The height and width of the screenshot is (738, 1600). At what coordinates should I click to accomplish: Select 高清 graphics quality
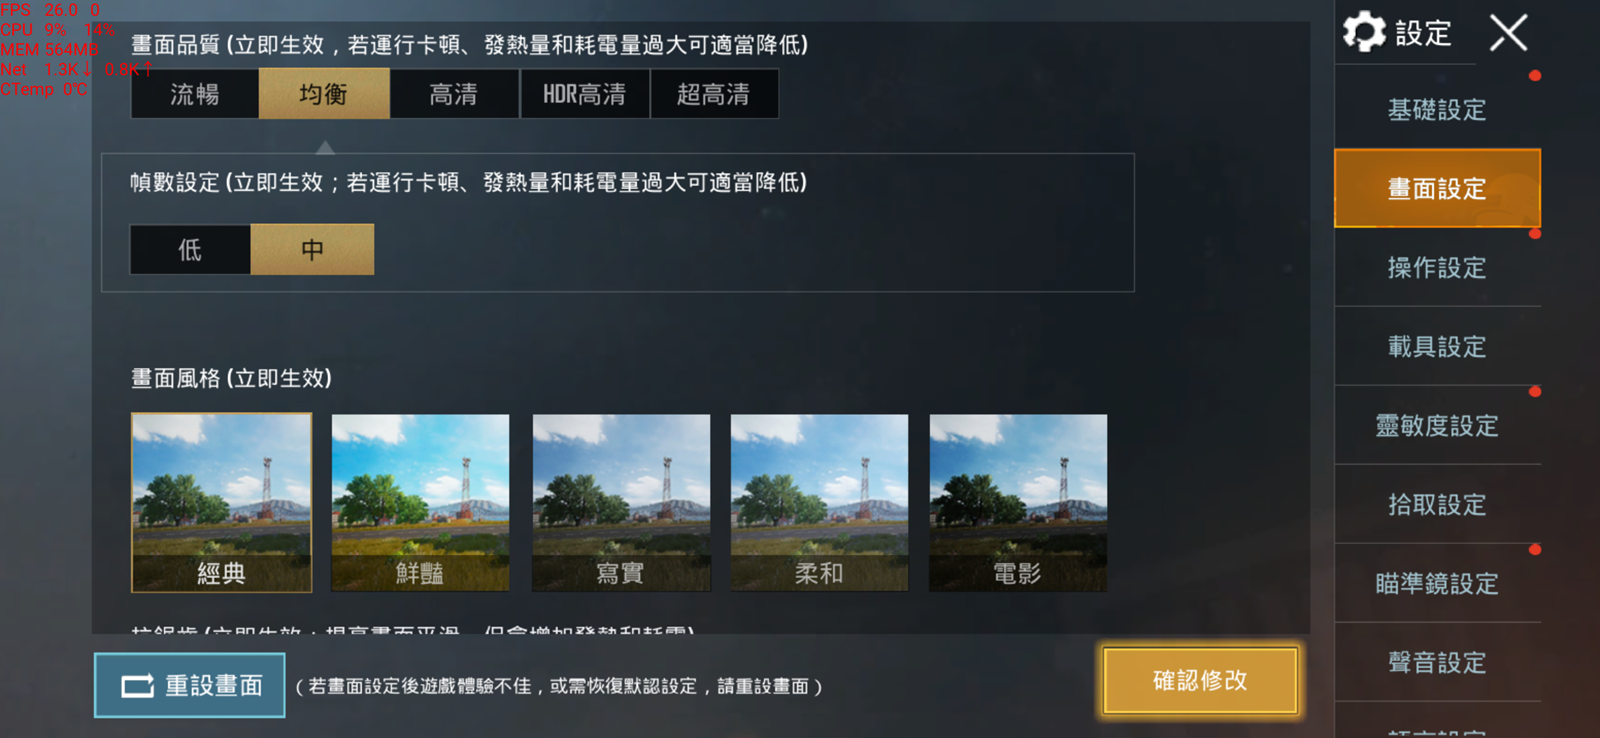click(x=454, y=94)
